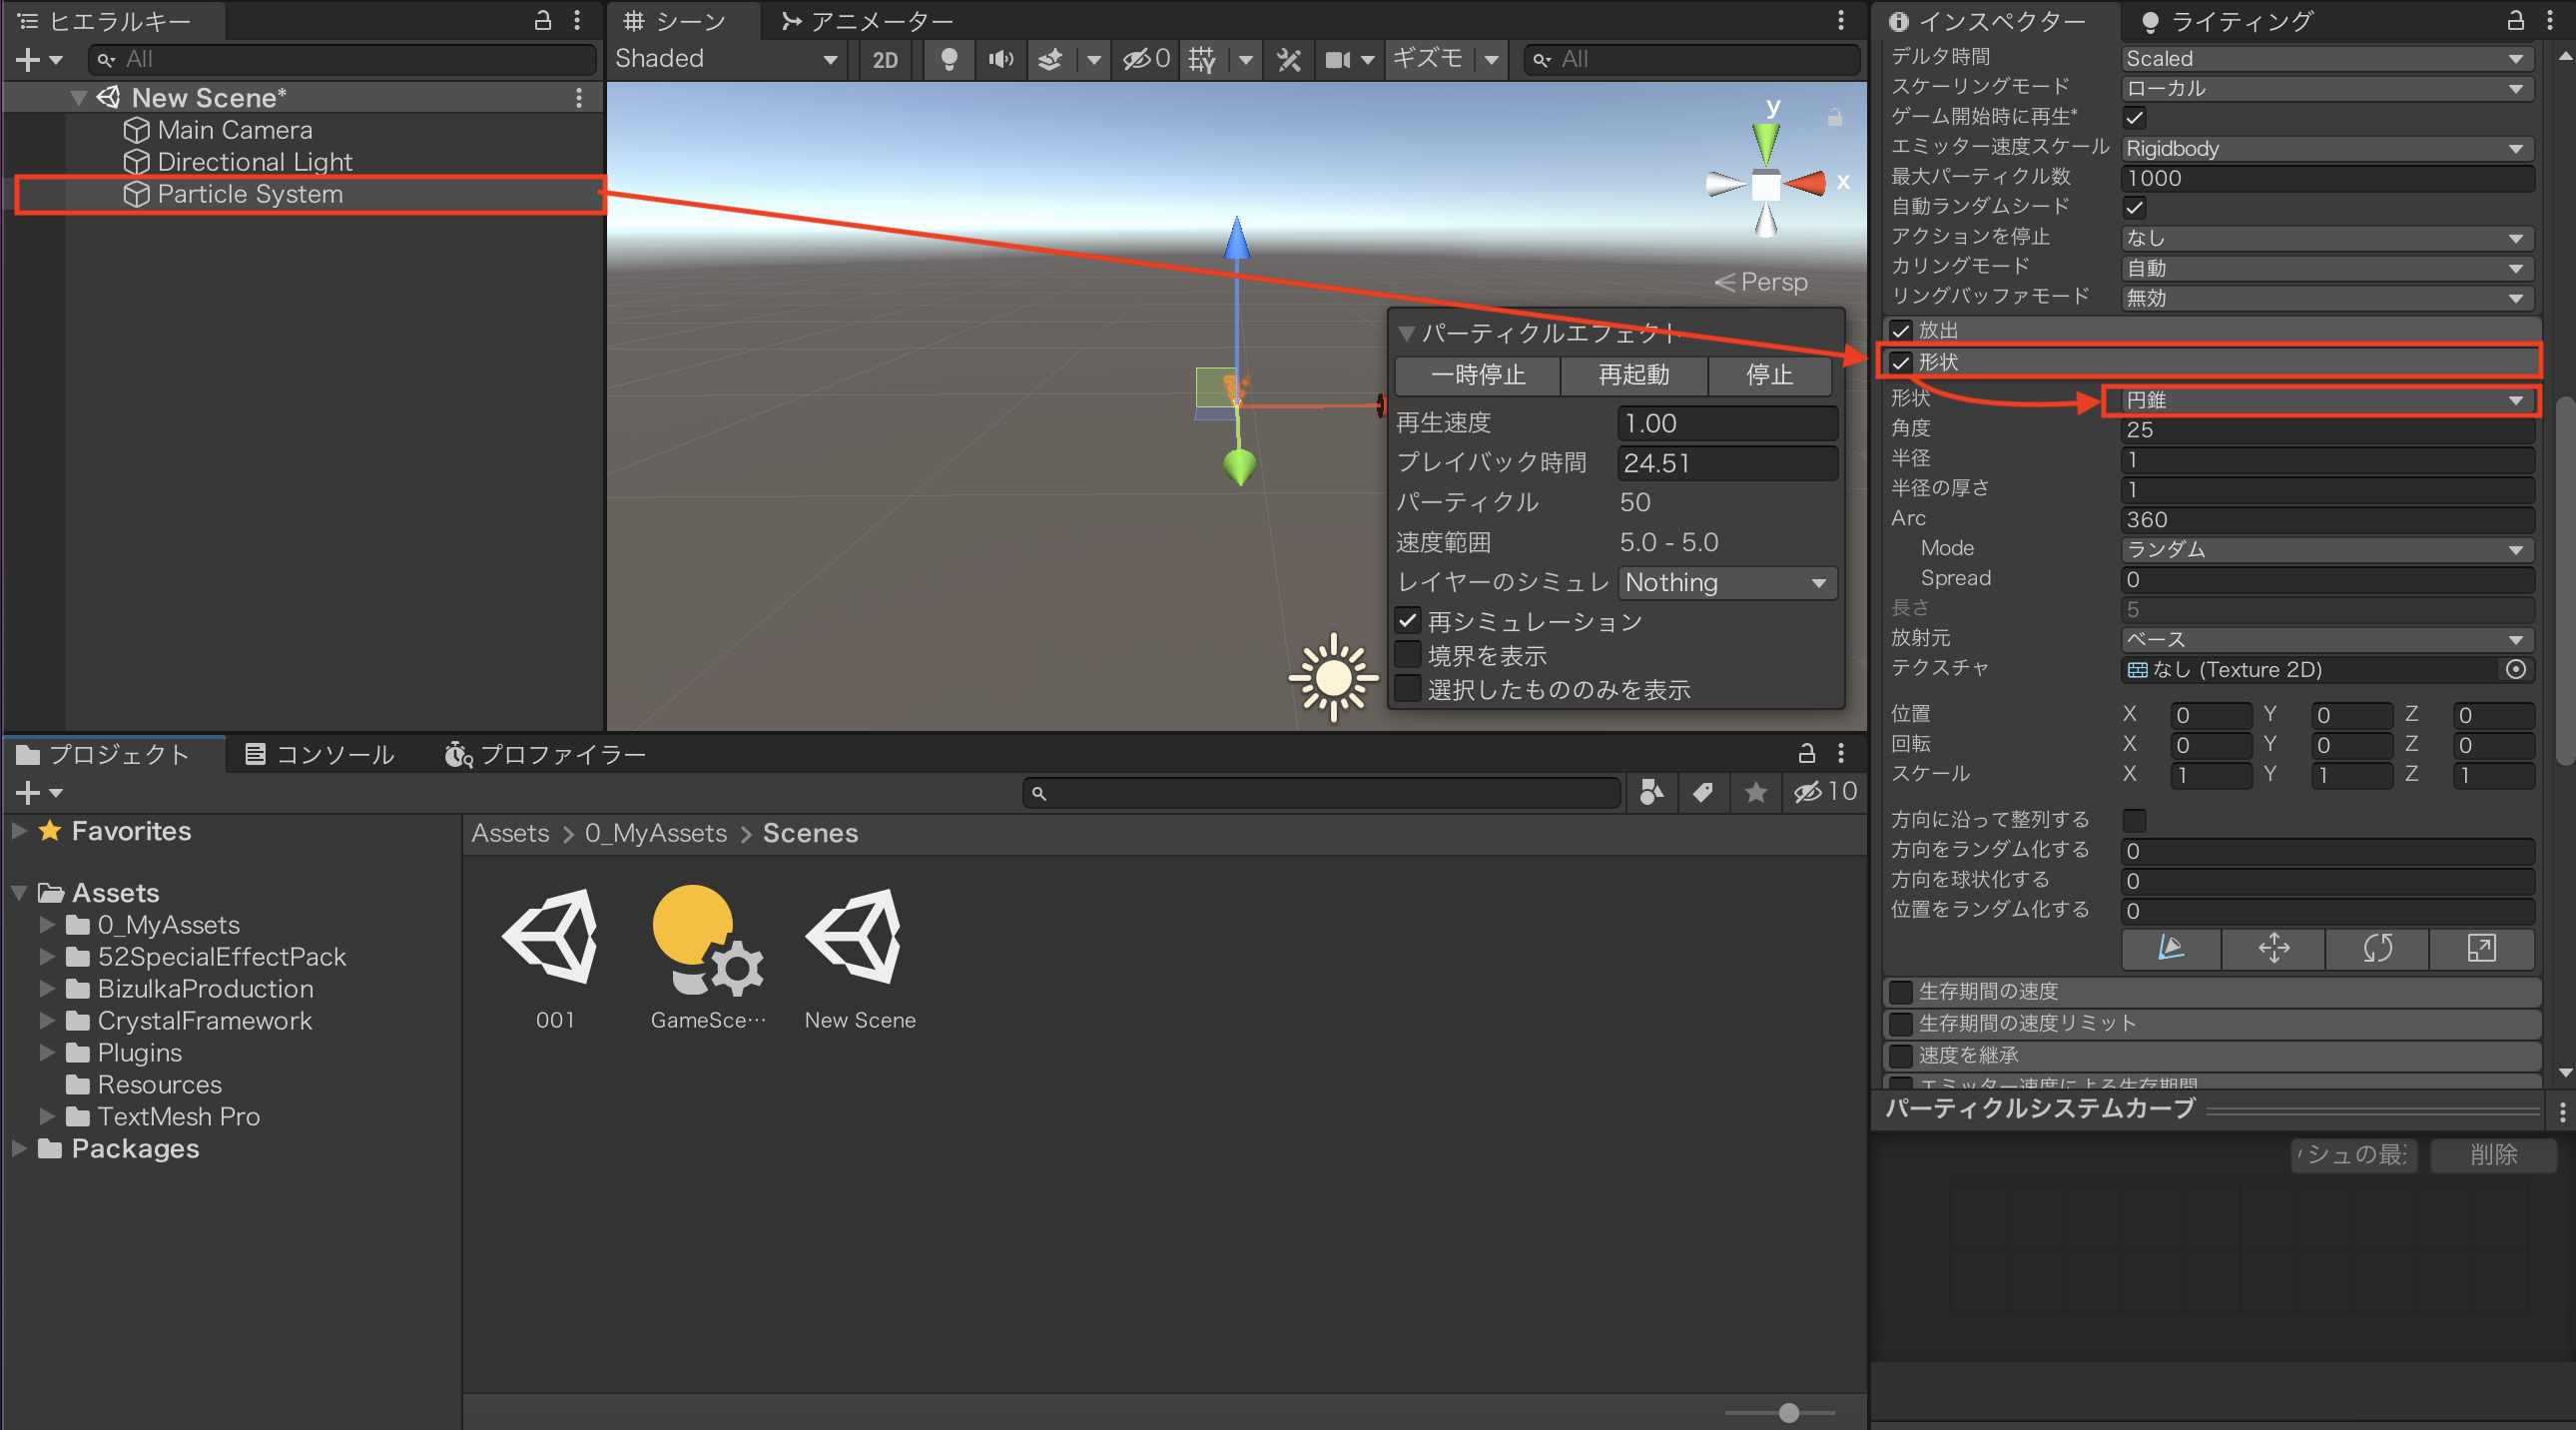Open the Shaded draw mode dropdown
Viewport: 2576px width, 1430px height.
pyautogui.click(x=727, y=59)
